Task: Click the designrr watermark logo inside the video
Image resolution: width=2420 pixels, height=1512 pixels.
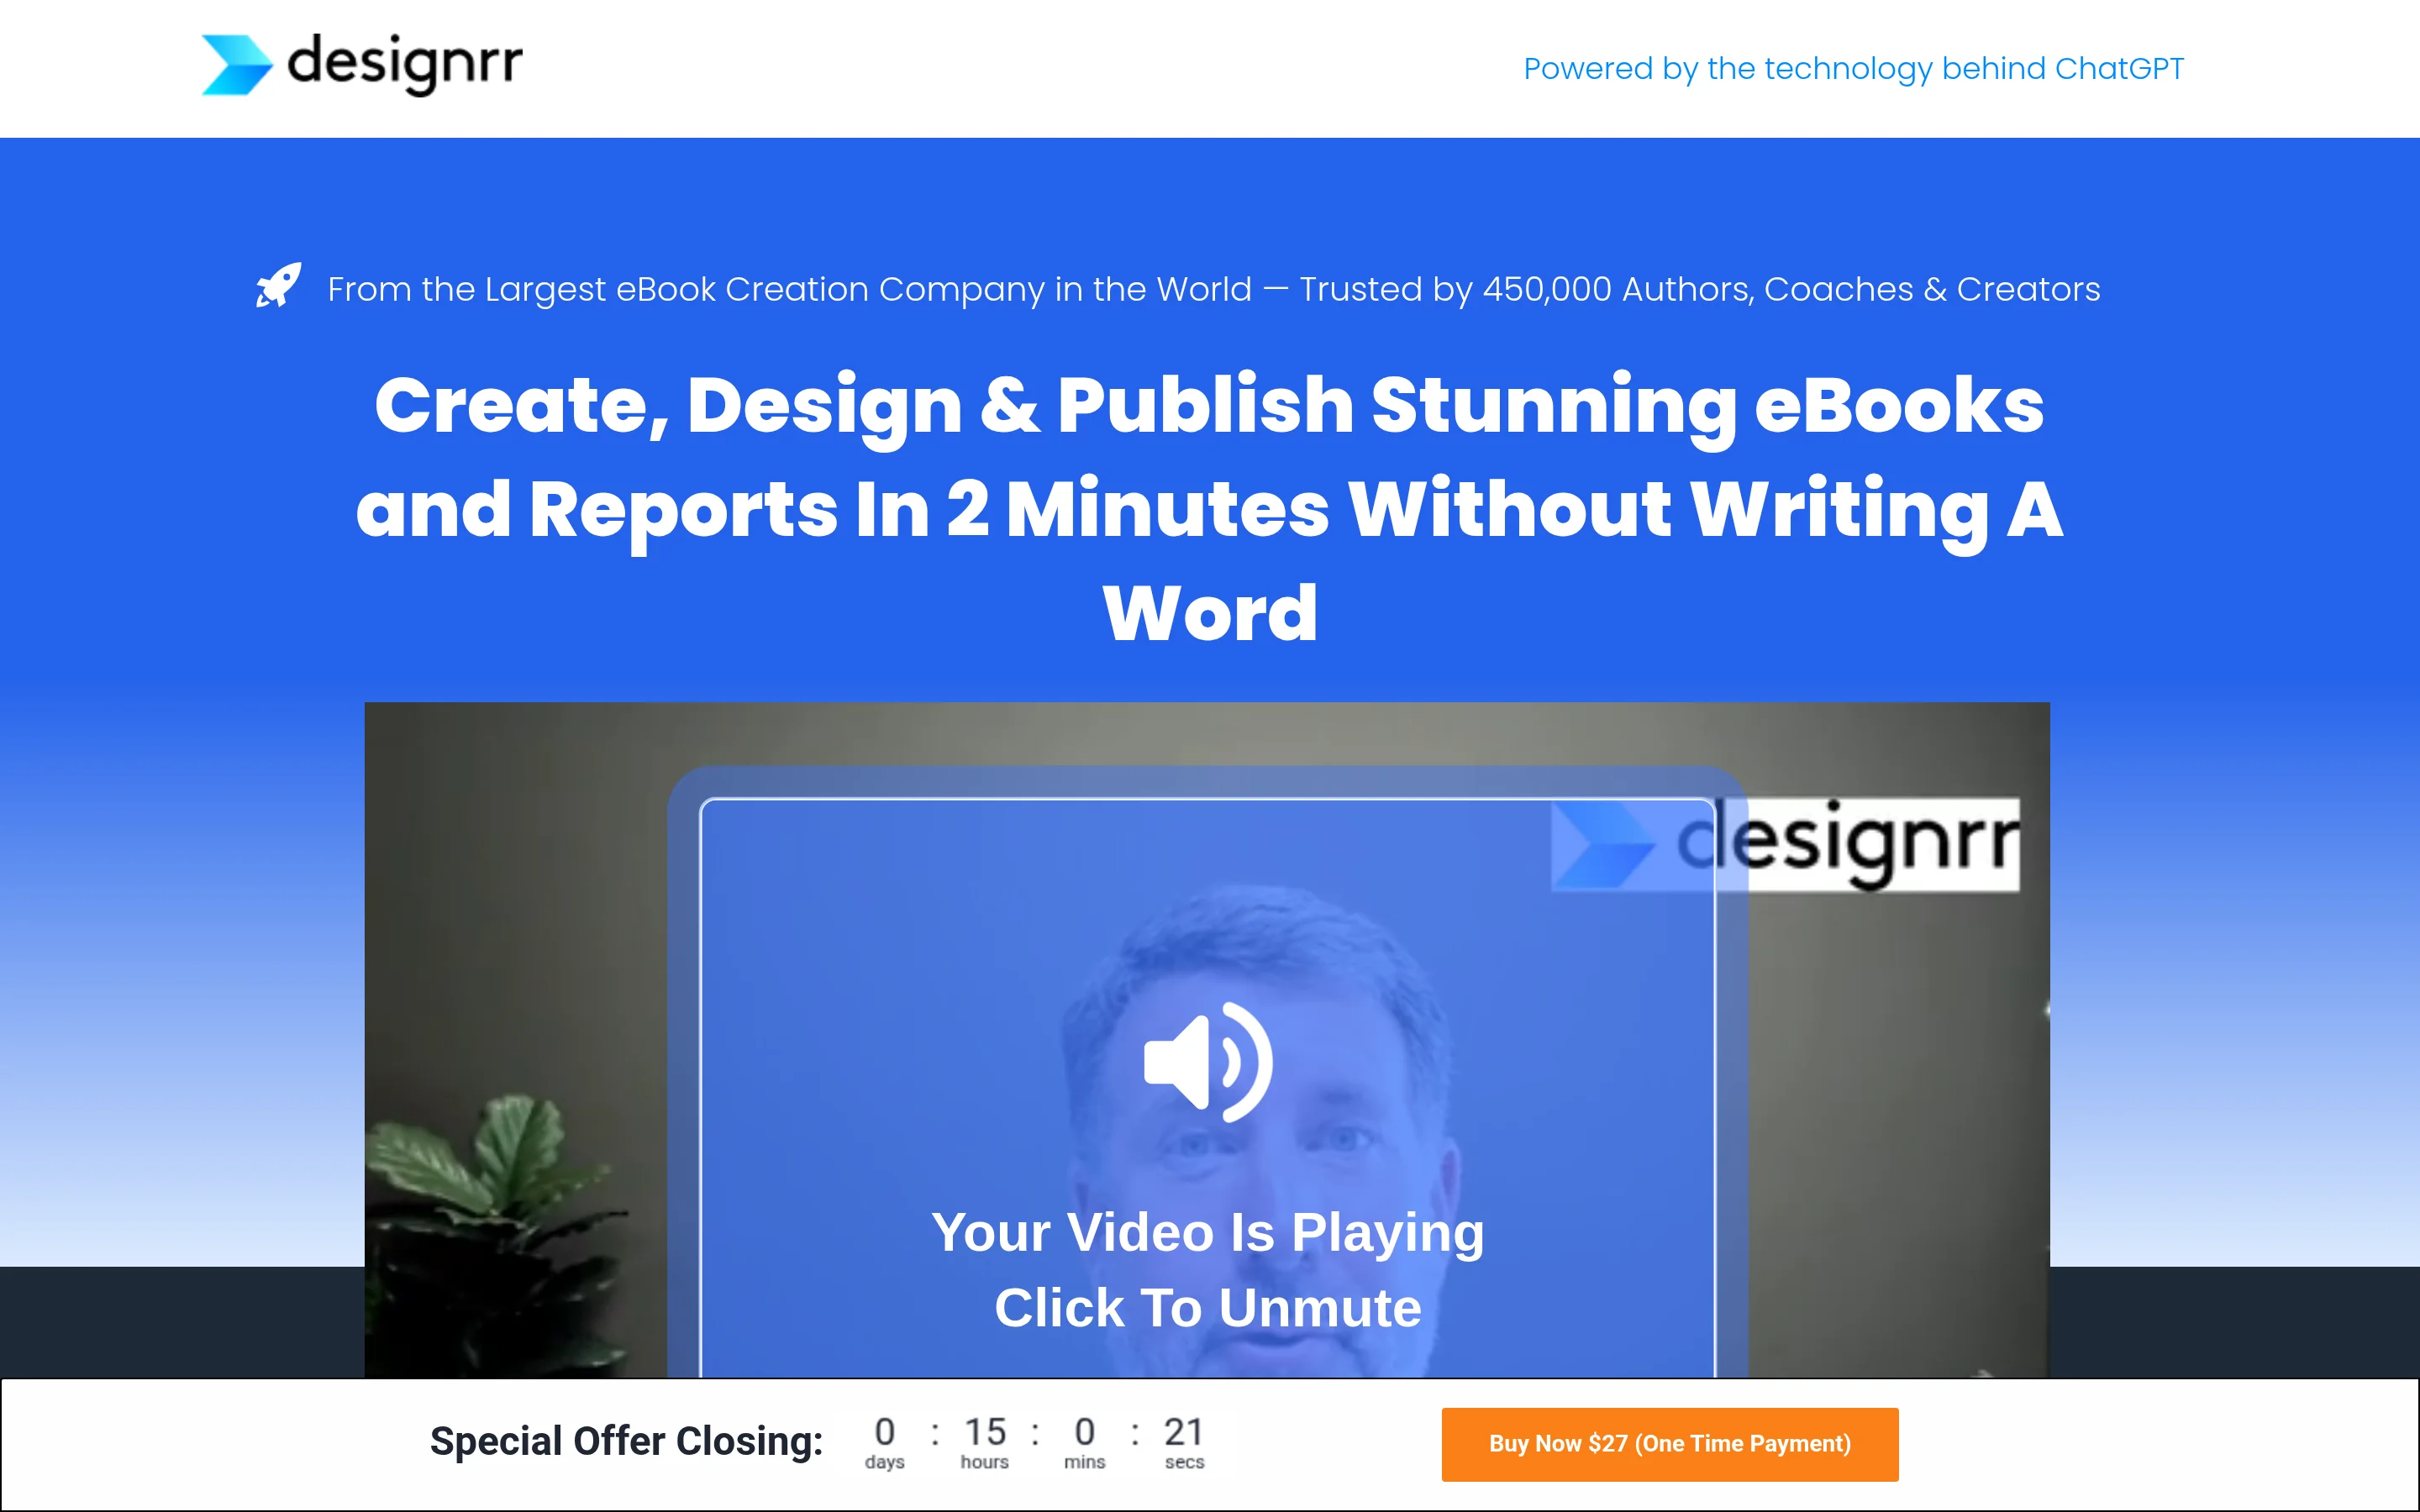Action: tap(1785, 843)
